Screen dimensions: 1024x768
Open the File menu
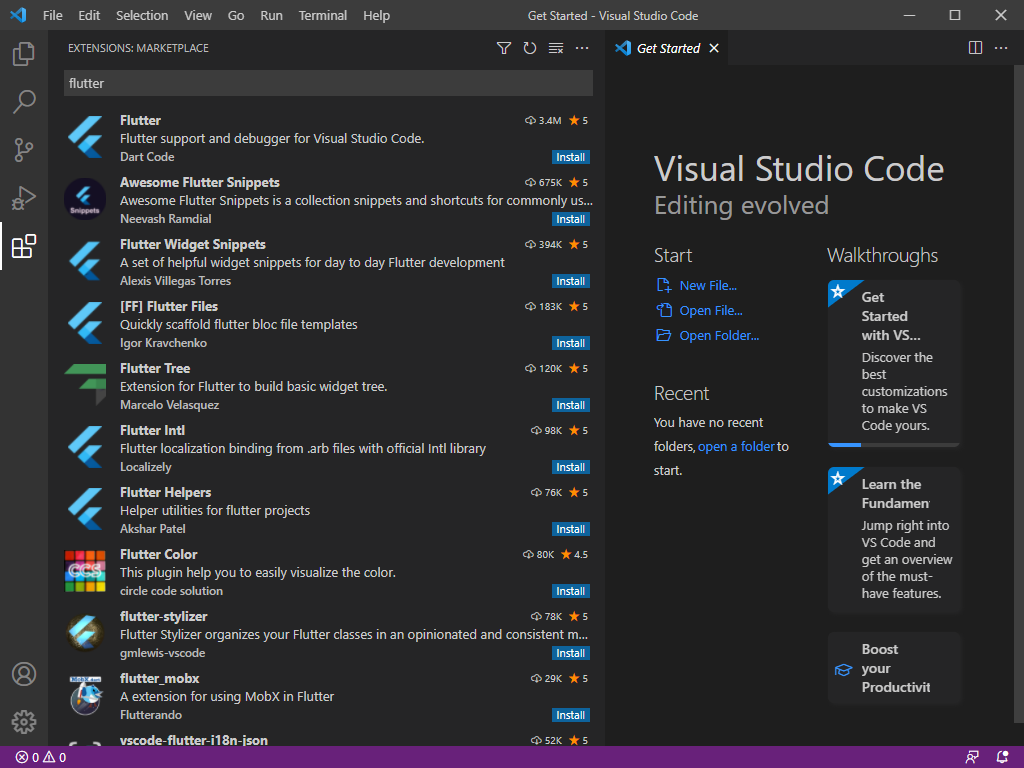(52, 16)
